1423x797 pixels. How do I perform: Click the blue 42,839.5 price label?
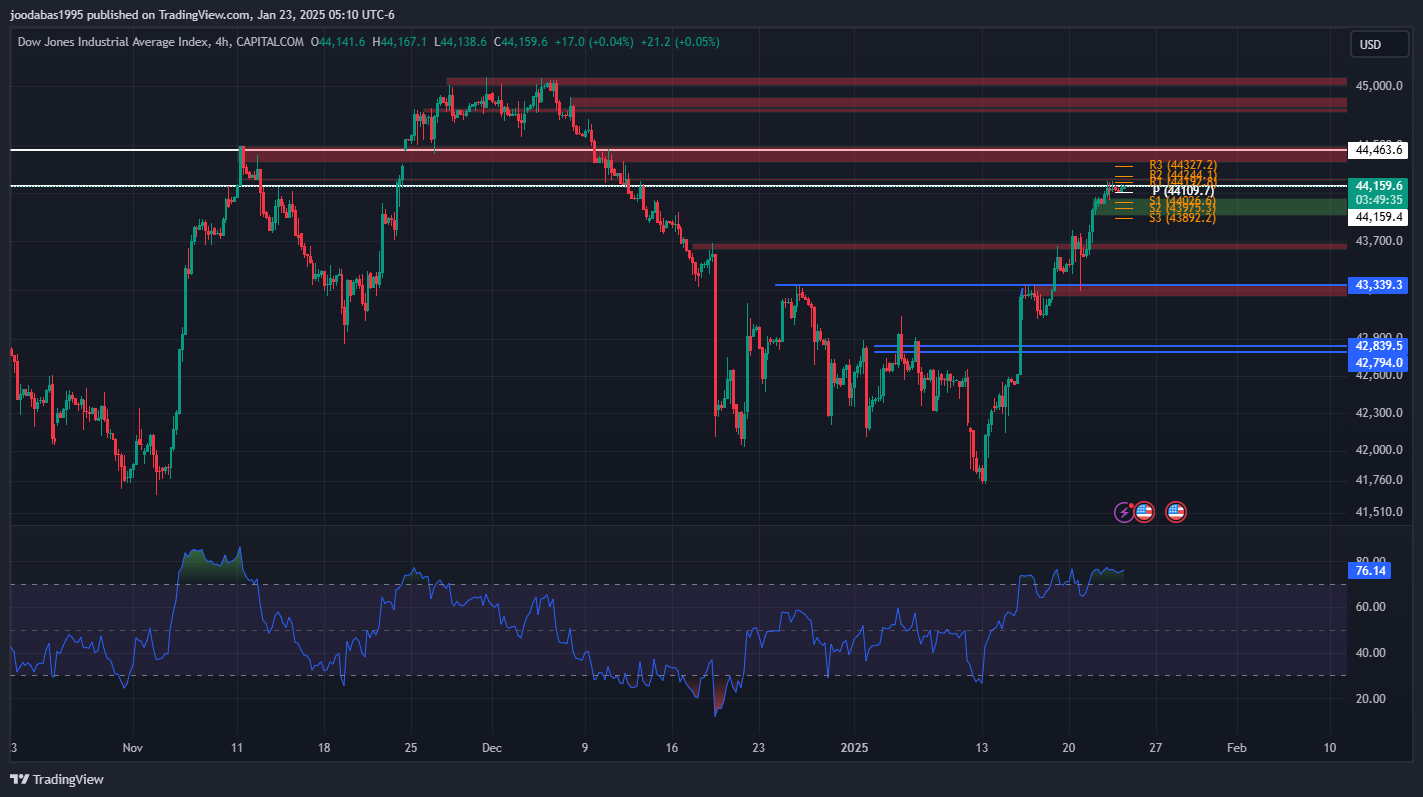pos(1377,345)
